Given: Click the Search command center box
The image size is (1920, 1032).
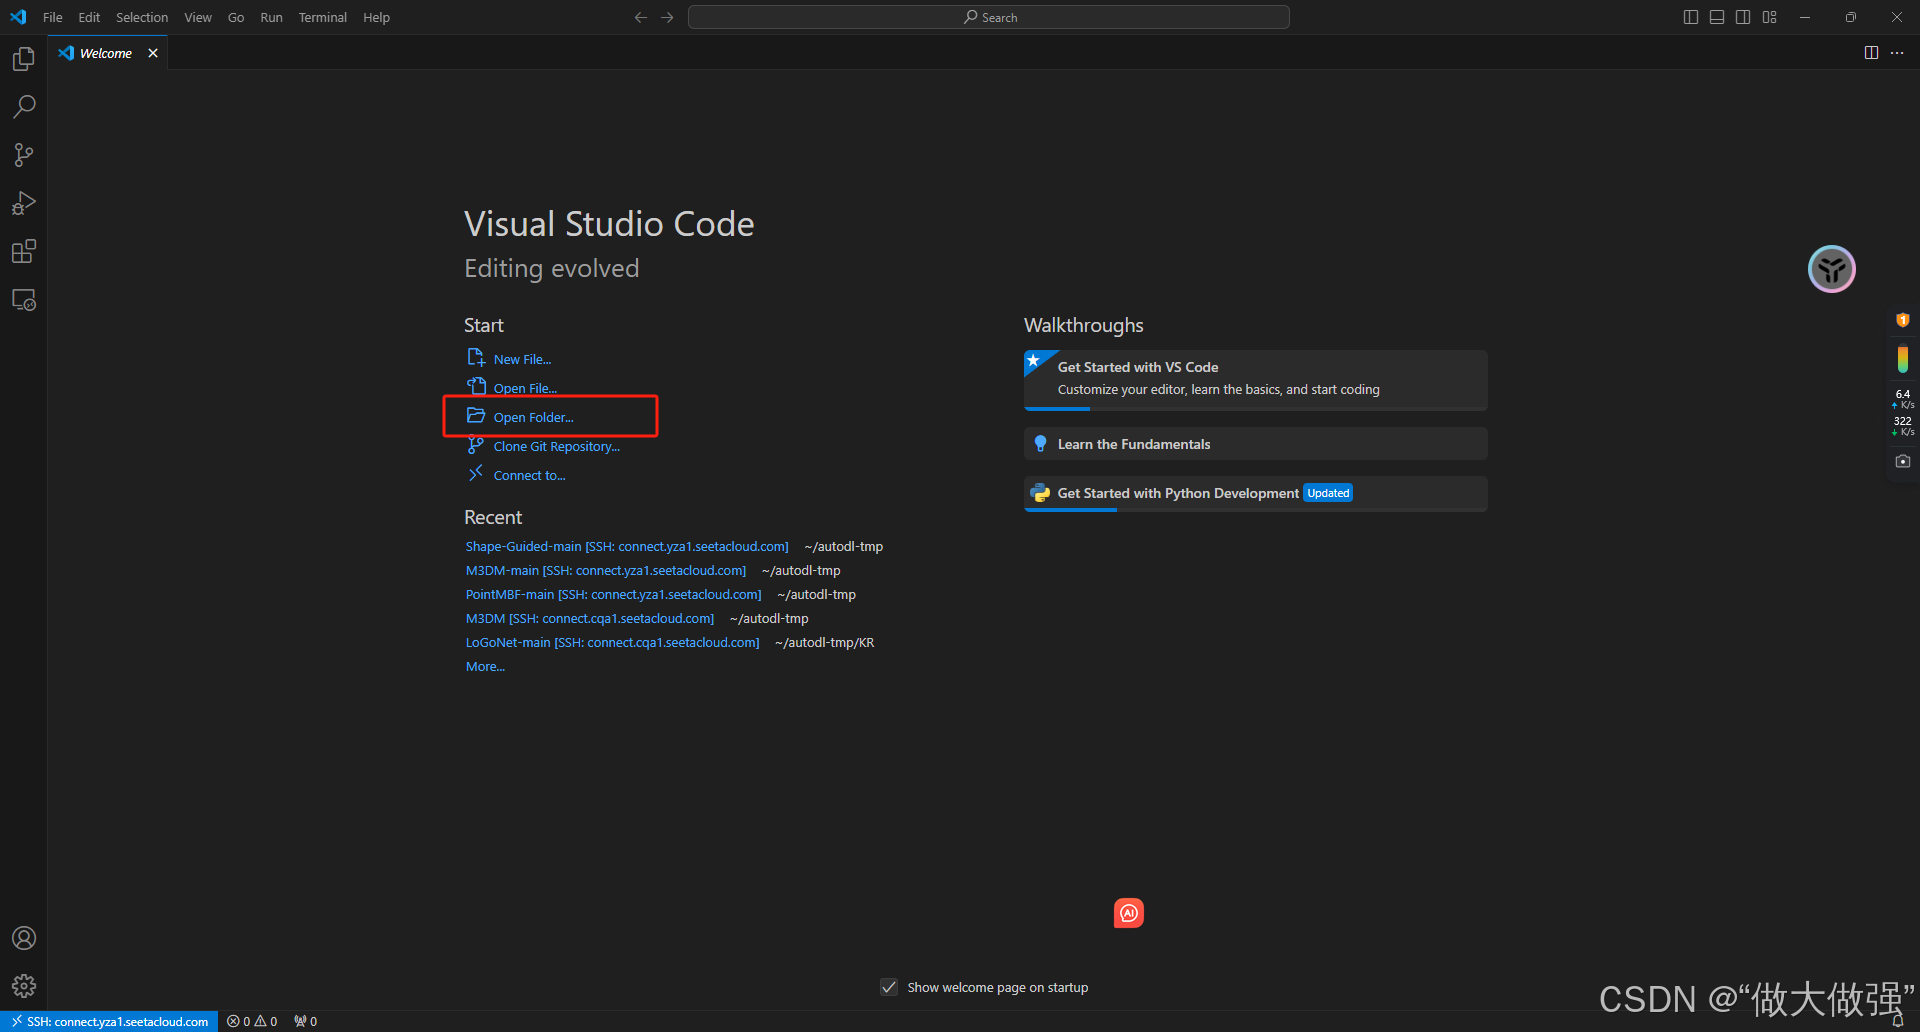Looking at the screenshot, I should pos(989,17).
